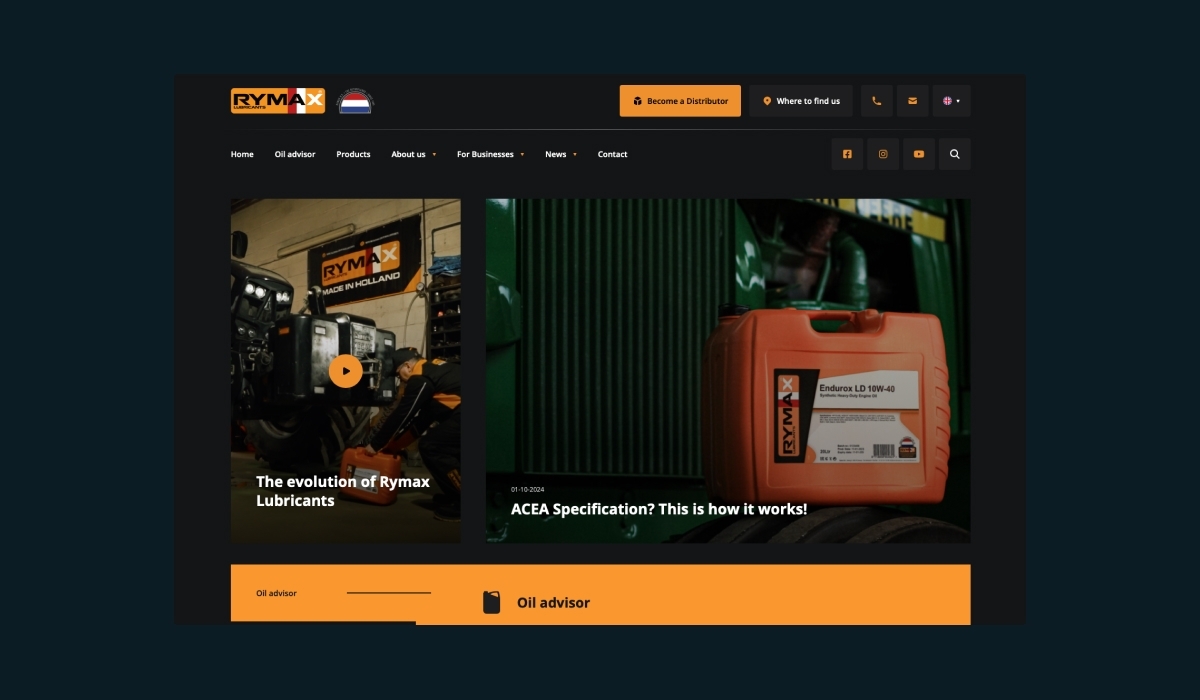Open the Rymax Instagram icon

(x=883, y=154)
